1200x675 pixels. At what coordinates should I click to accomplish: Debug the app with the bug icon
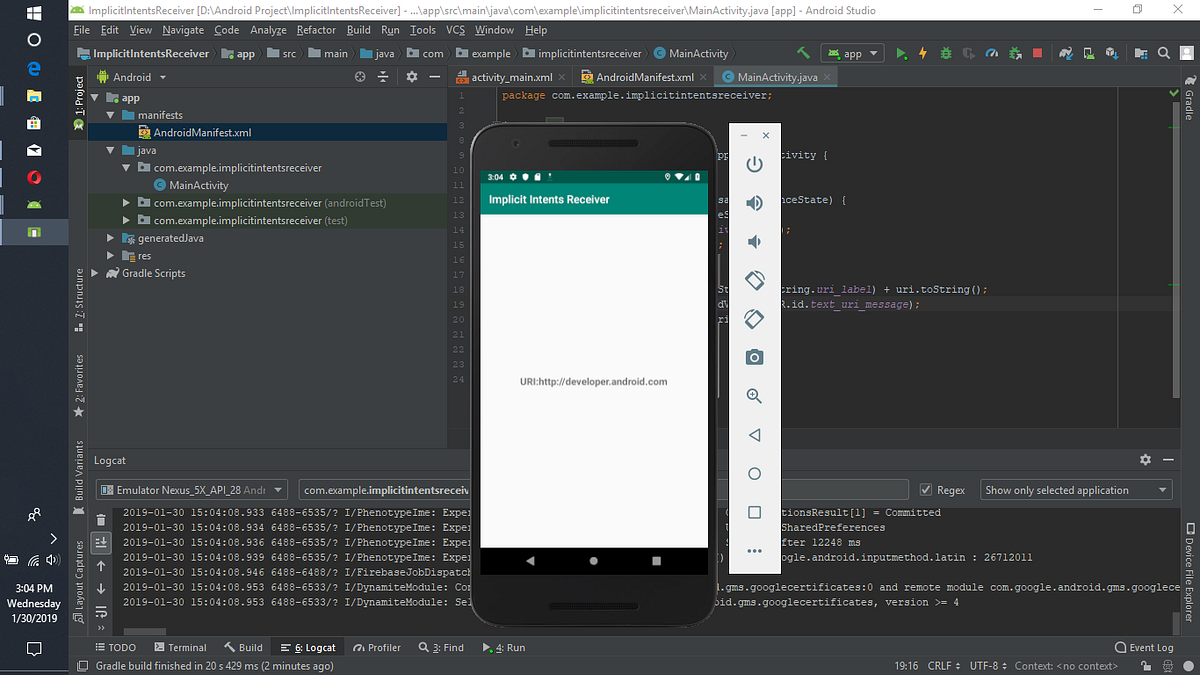click(944, 53)
